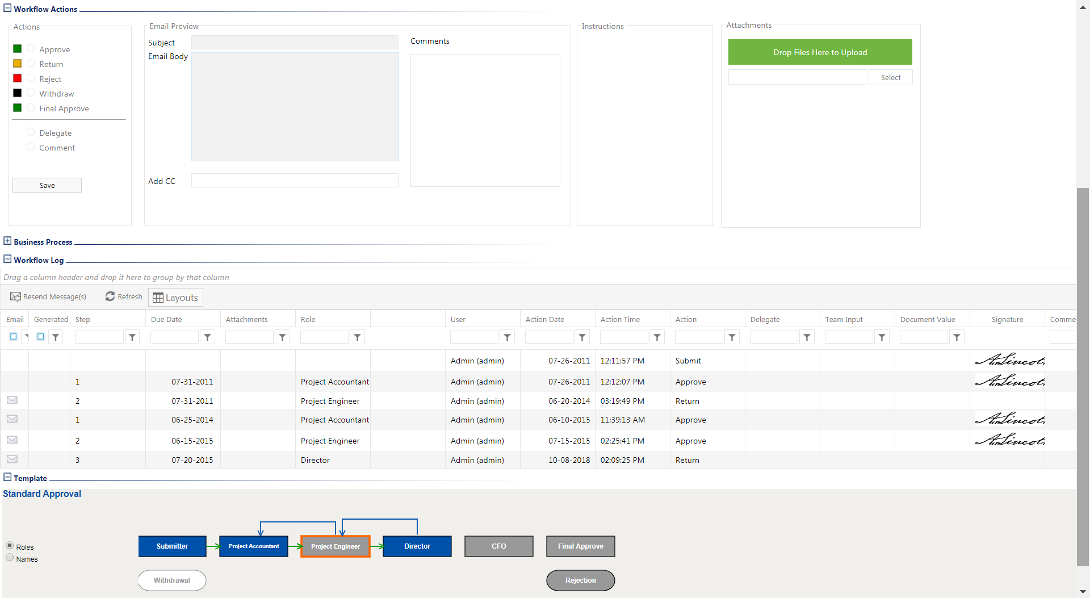Click the CFO workflow step
Screen dimensions: 1091x600
pyautogui.click(x=499, y=546)
